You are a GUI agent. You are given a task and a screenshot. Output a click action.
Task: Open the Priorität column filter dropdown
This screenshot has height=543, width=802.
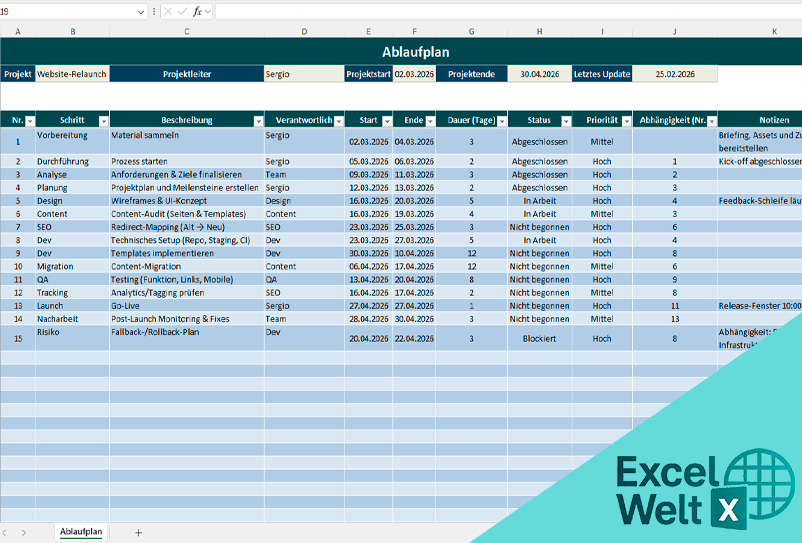coord(627,121)
